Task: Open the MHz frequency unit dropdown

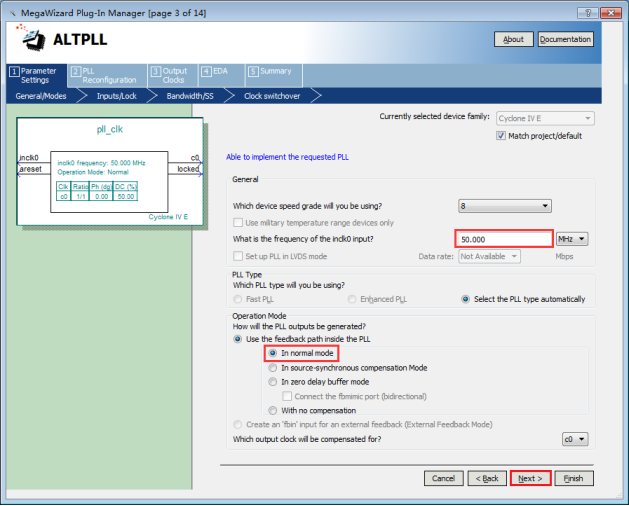Action: coord(572,239)
